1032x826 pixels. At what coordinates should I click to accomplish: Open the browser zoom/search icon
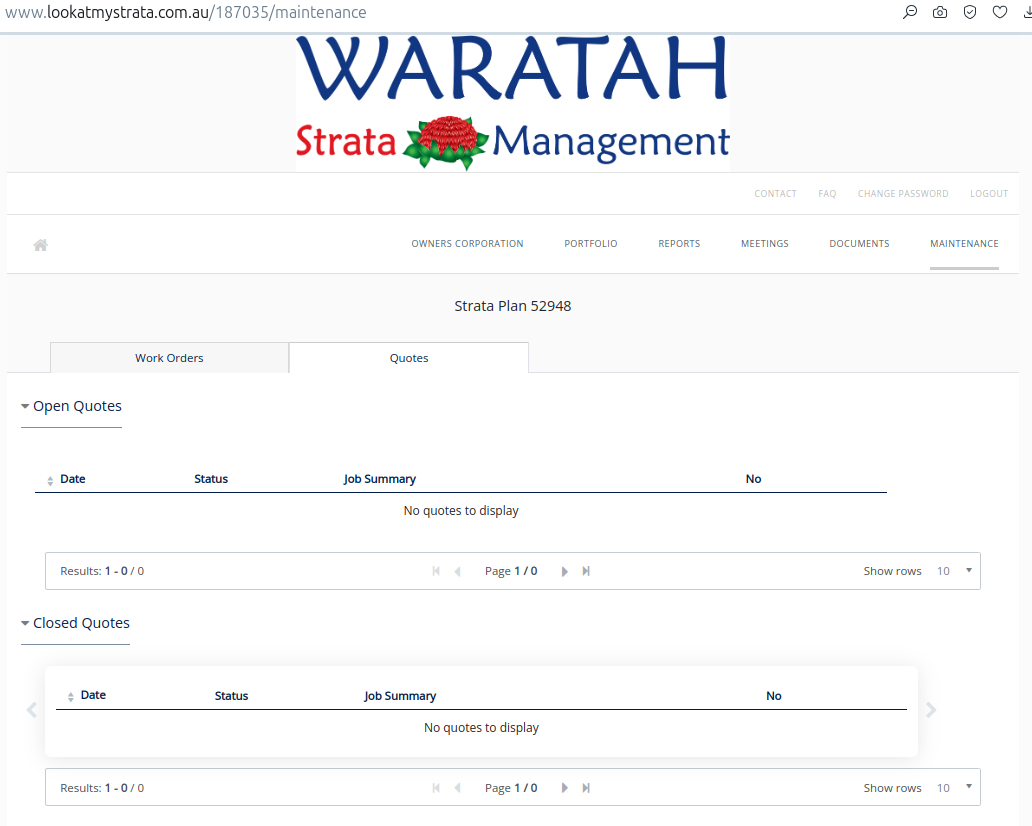pyautogui.click(x=910, y=12)
